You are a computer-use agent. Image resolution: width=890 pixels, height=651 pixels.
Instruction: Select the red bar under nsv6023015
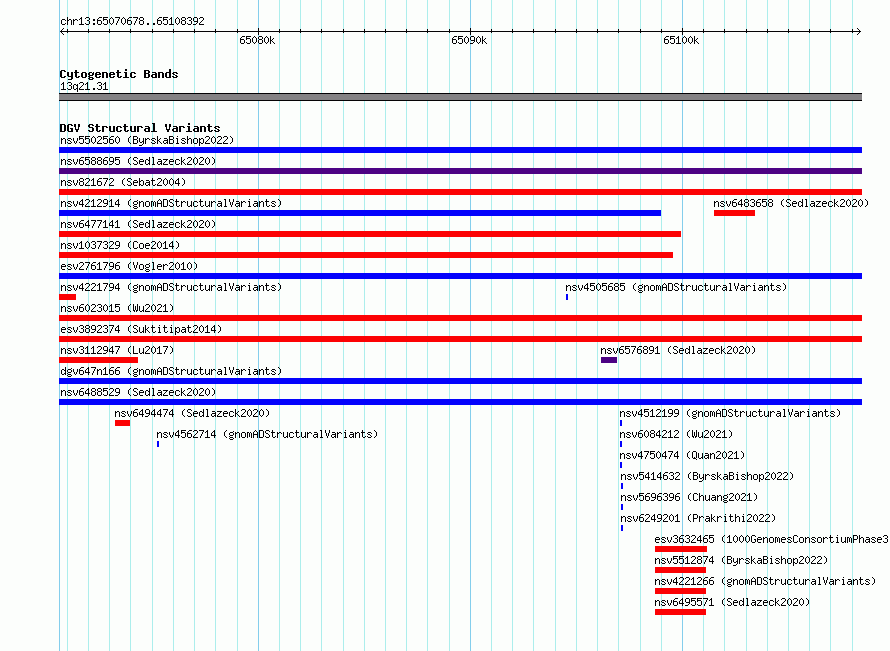pos(460,318)
